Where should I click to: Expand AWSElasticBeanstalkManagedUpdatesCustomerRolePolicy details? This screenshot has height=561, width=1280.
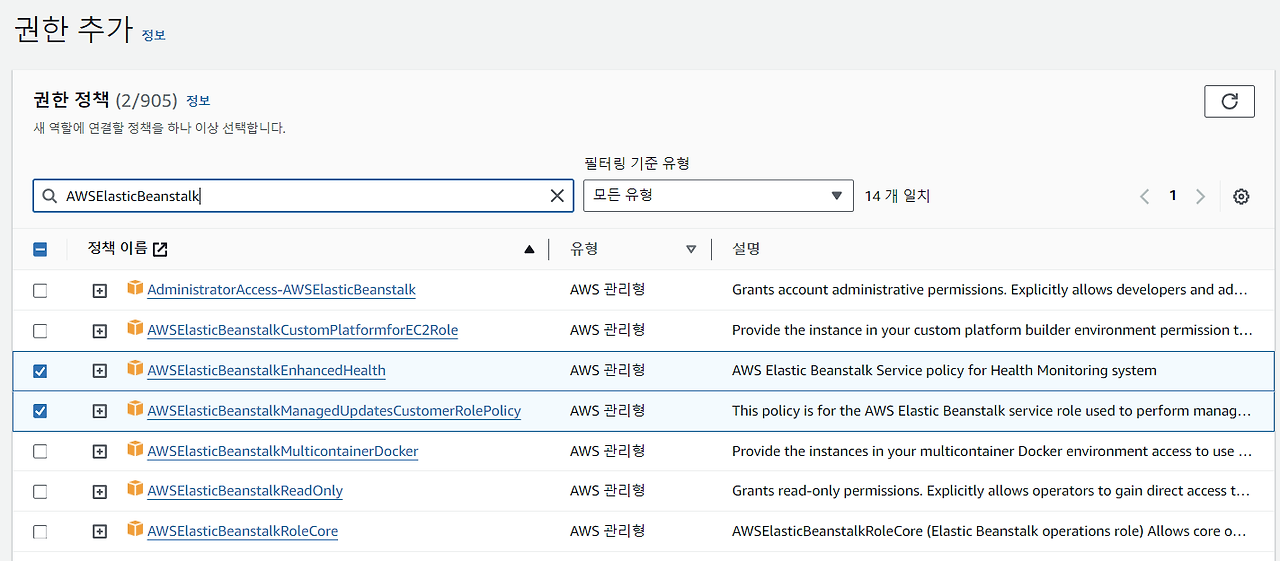tap(99, 411)
